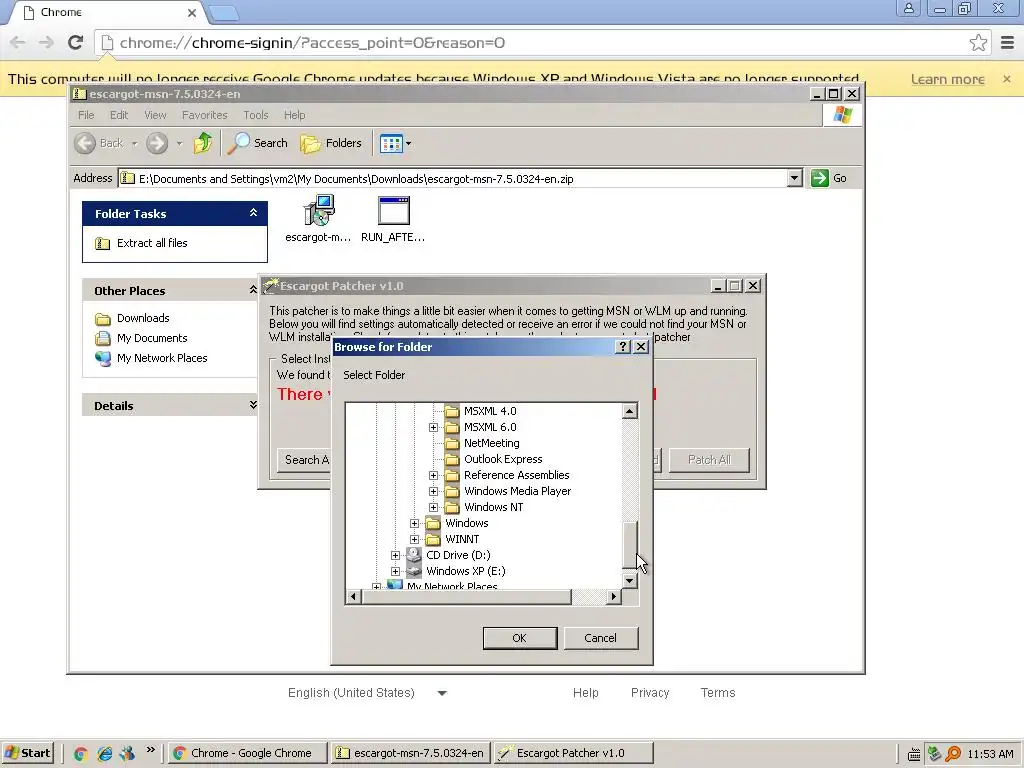Expand the Details panel
This screenshot has height=768, width=1024.
[253, 406]
